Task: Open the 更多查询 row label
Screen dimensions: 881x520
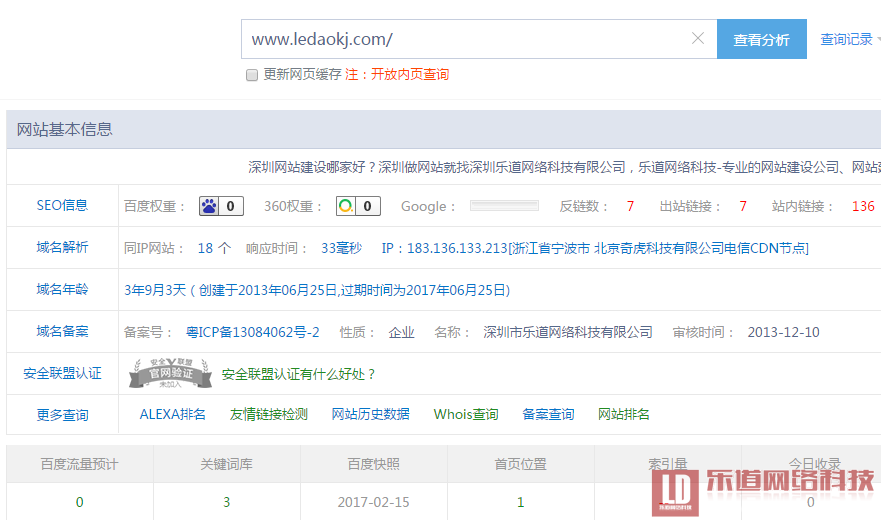Action: [62, 415]
